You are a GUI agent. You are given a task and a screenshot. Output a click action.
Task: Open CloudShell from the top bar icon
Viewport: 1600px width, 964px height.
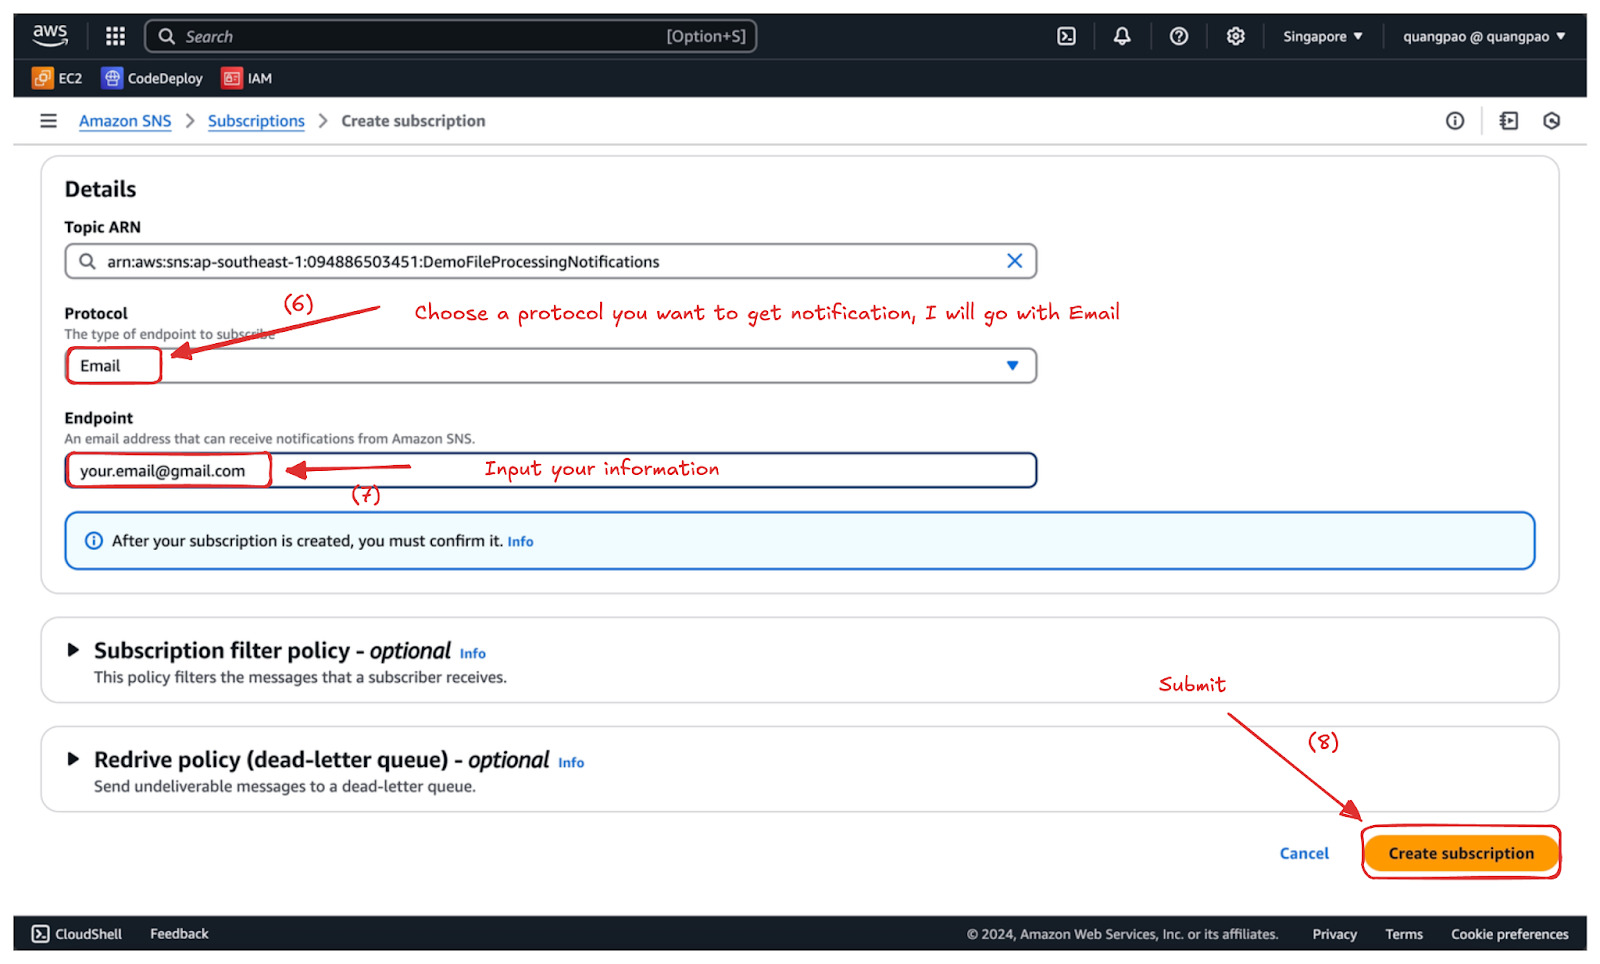(1067, 36)
